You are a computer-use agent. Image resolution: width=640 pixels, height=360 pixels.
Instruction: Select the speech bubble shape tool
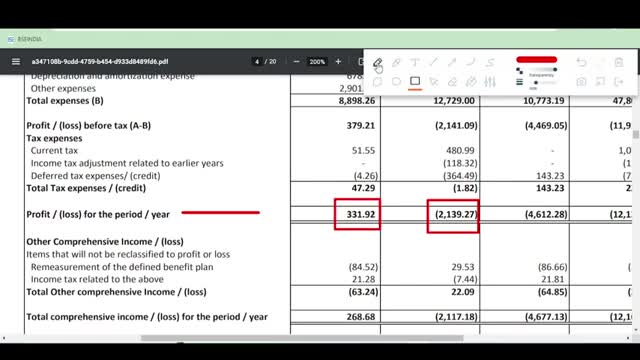[378, 82]
